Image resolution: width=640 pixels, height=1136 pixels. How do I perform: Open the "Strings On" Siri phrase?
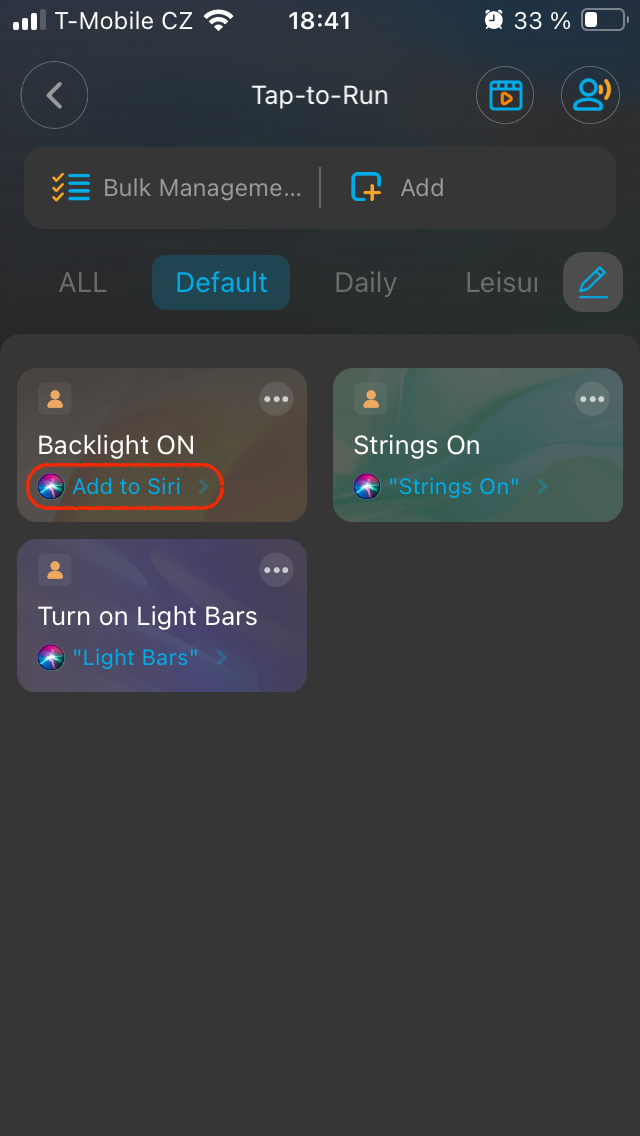pyautogui.click(x=453, y=487)
